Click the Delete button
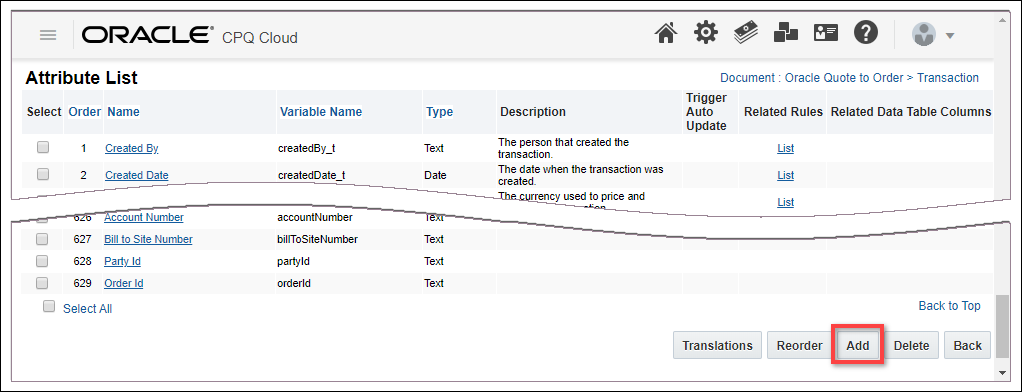This screenshot has width=1022, height=392. 911,346
